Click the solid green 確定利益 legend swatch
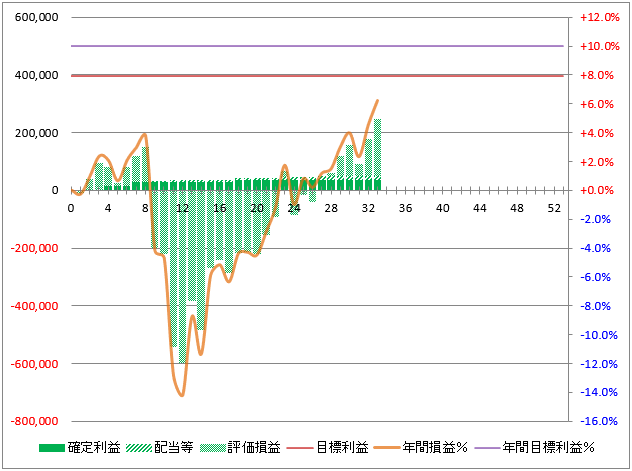The image size is (632, 471). tap(52, 448)
